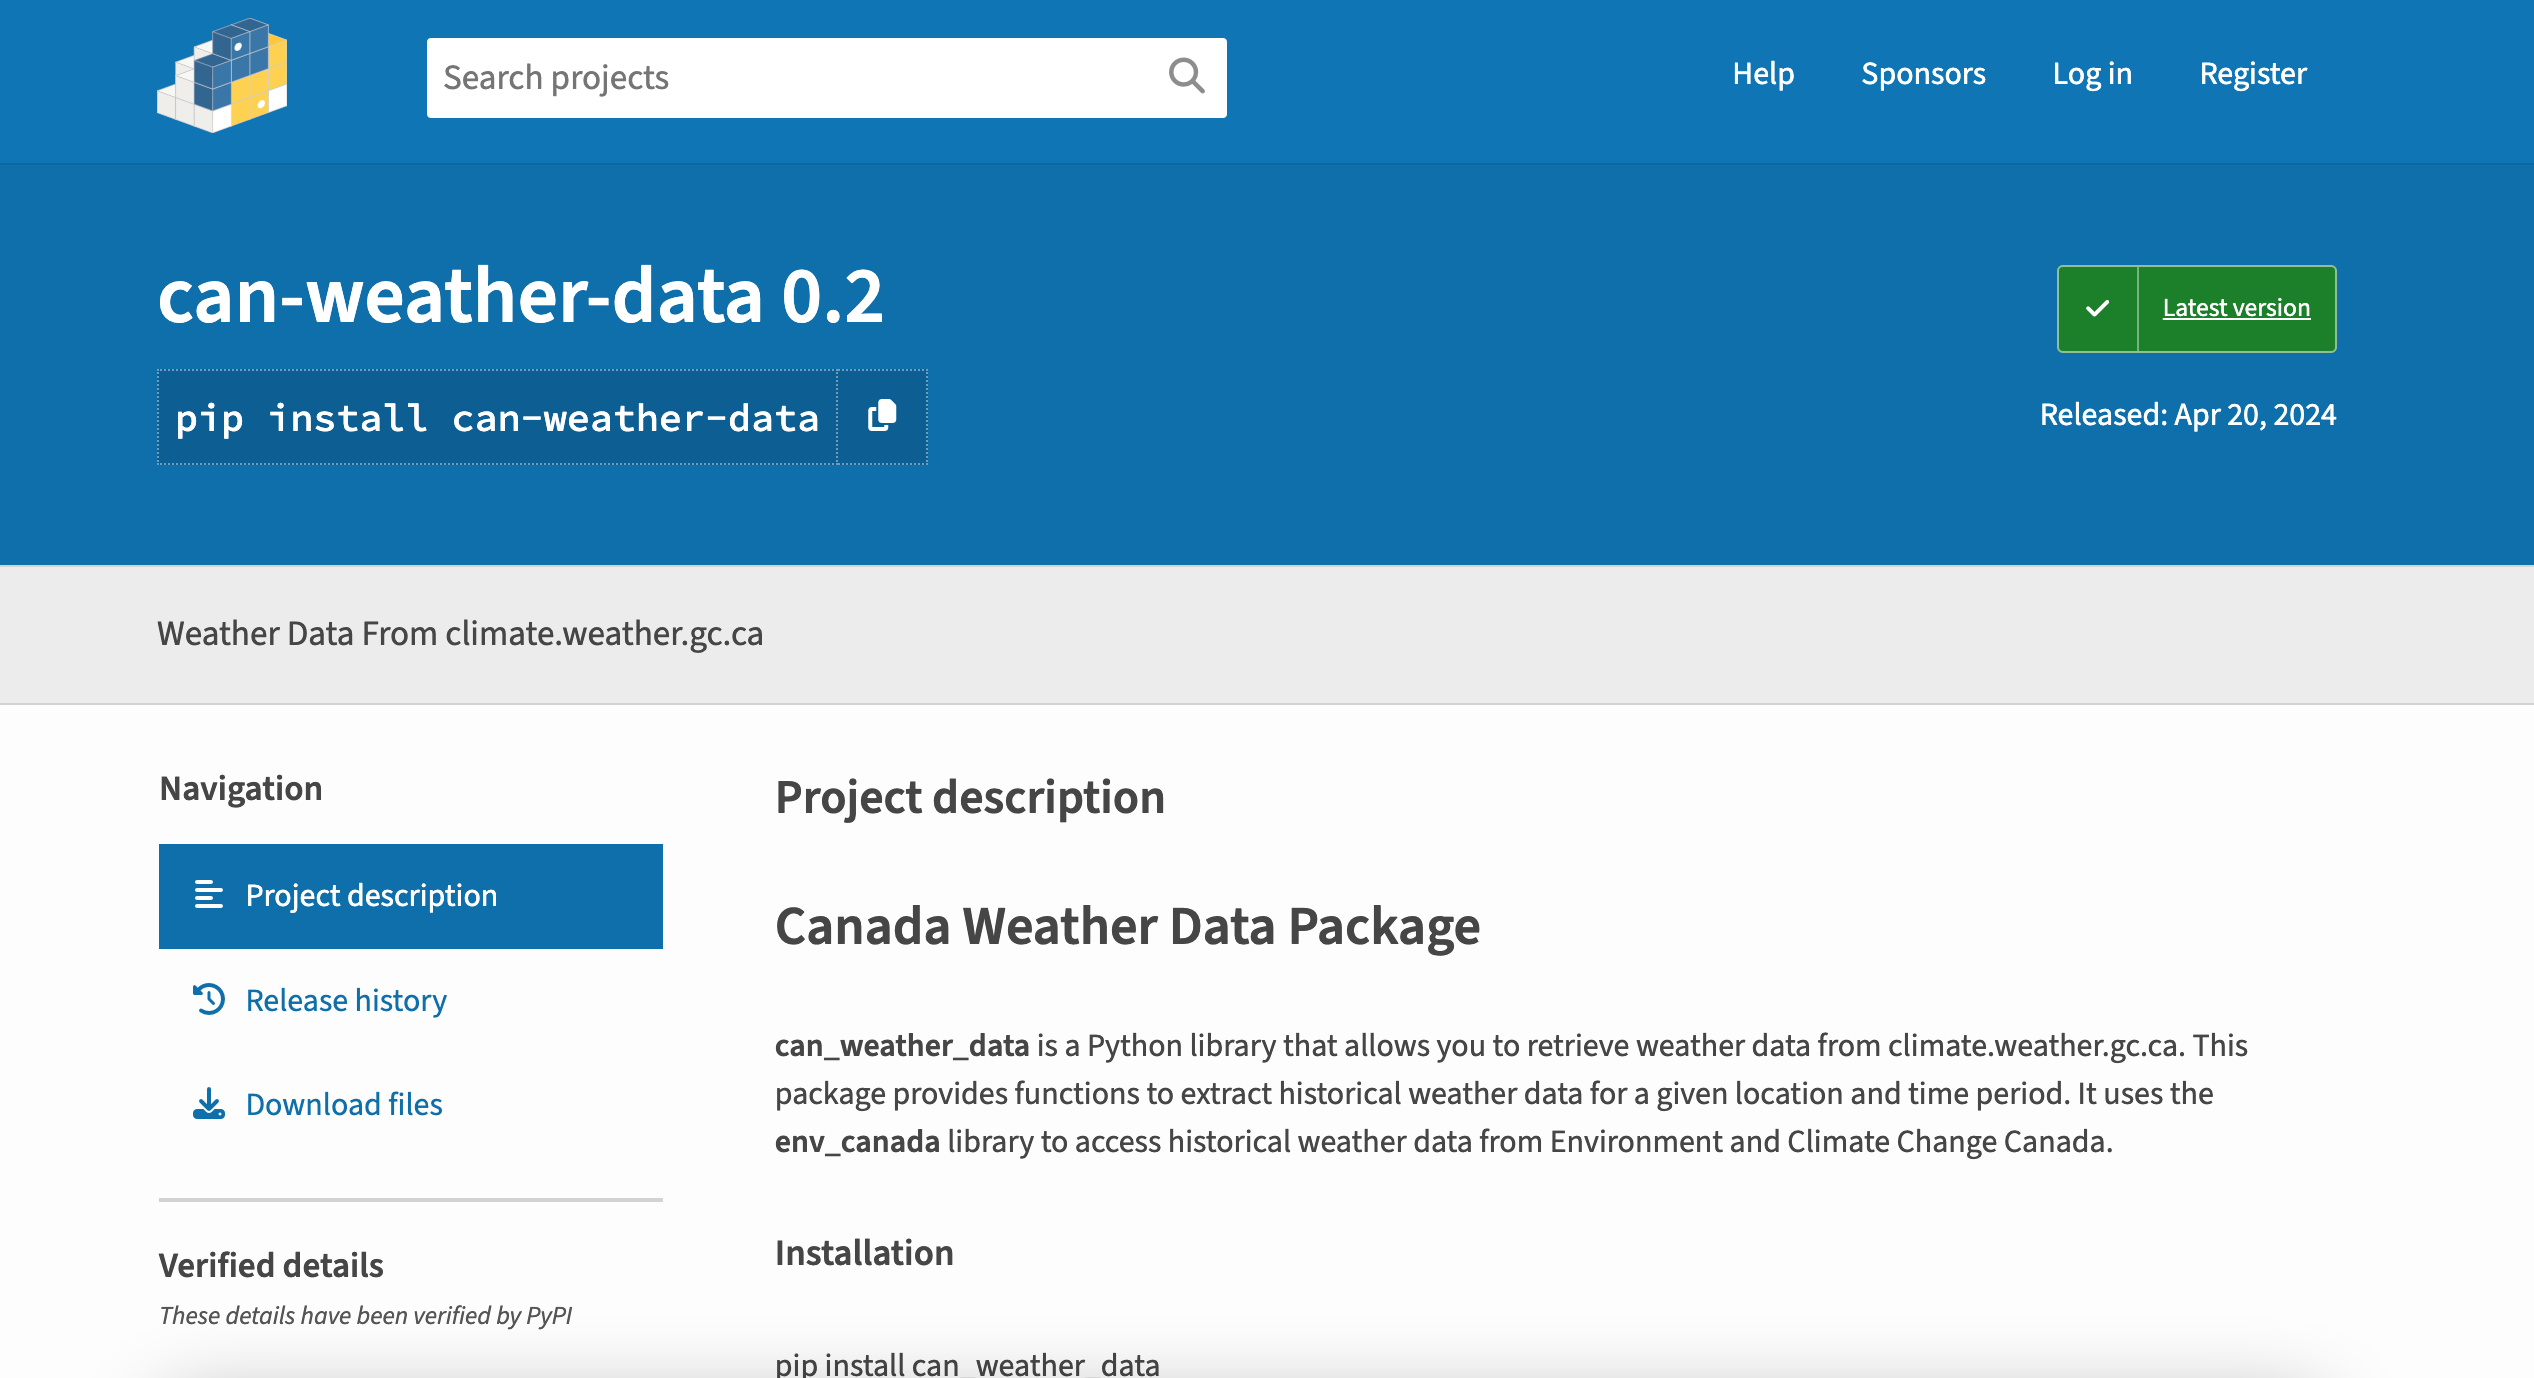The height and width of the screenshot is (1378, 2534).
Task: Click the Release history clock icon
Action: (x=208, y=999)
